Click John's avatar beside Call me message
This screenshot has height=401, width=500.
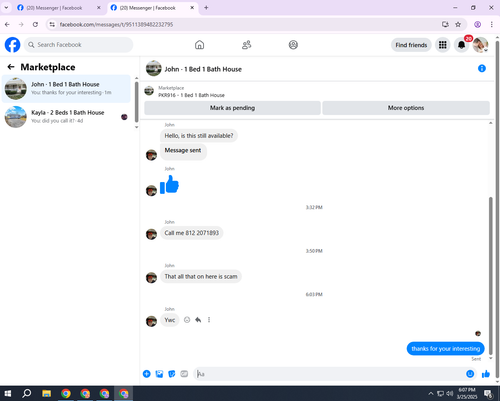[x=151, y=234]
